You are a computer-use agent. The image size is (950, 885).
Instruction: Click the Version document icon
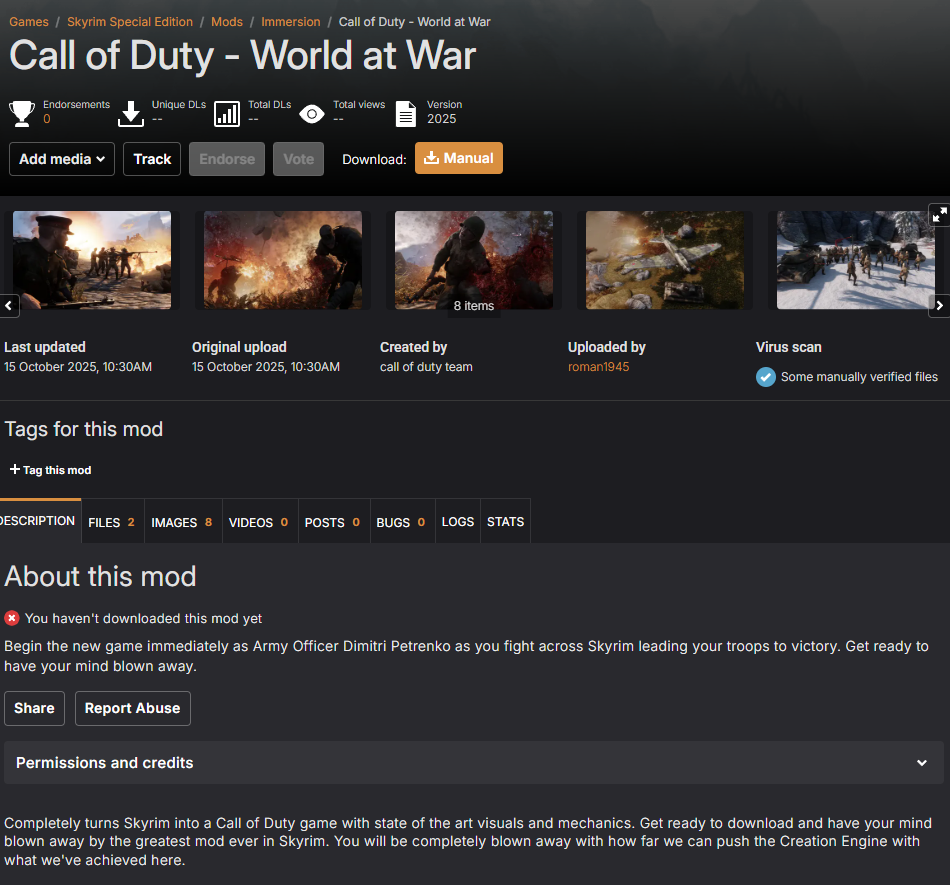tap(405, 114)
